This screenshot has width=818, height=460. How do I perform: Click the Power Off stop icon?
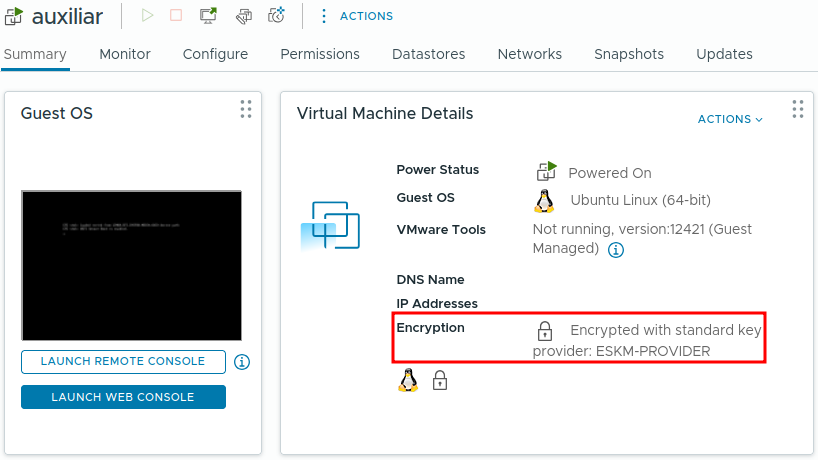click(x=176, y=16)
